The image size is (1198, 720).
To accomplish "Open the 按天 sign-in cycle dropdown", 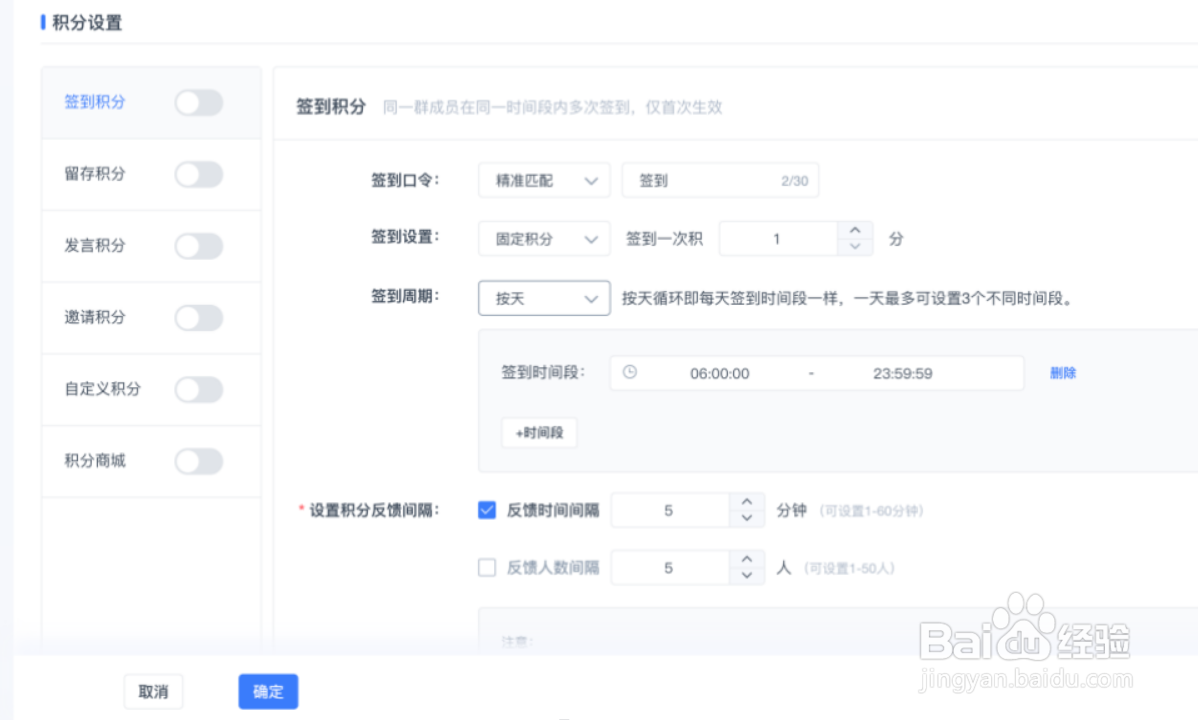I will [544, 297].
